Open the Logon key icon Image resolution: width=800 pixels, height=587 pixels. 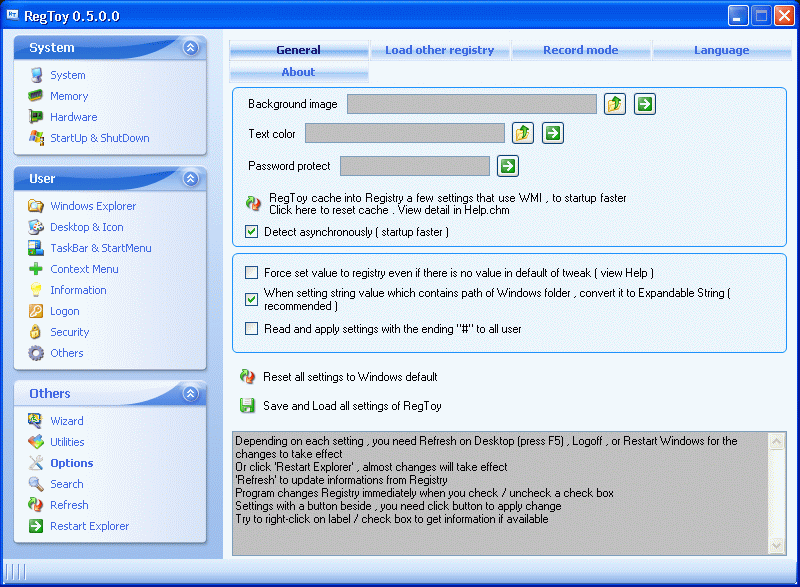(36, 311)
